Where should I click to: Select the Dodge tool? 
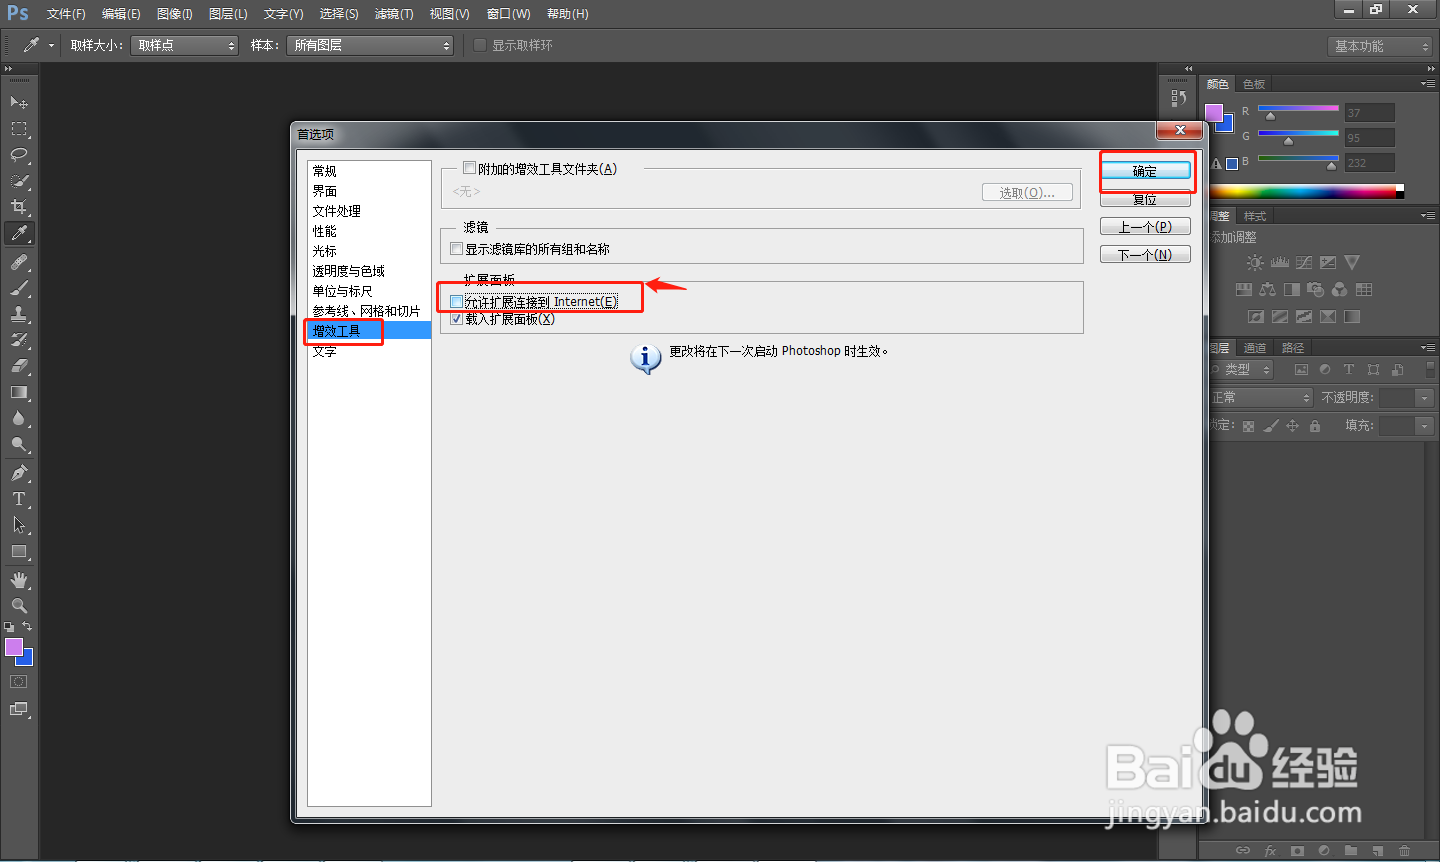(x=19, y=444)
